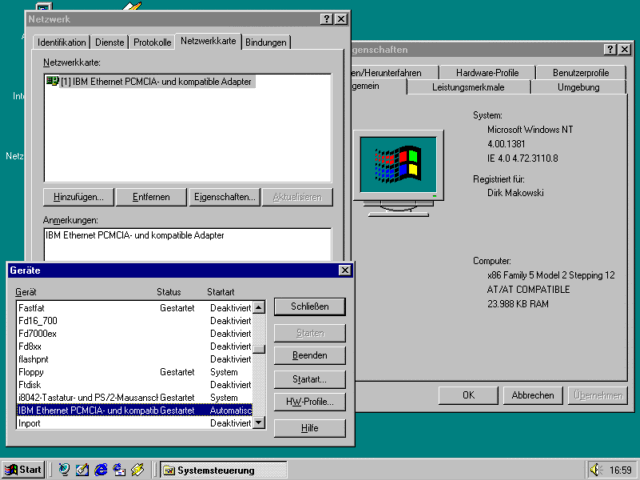Select the Floppy device row

point(135,372)
